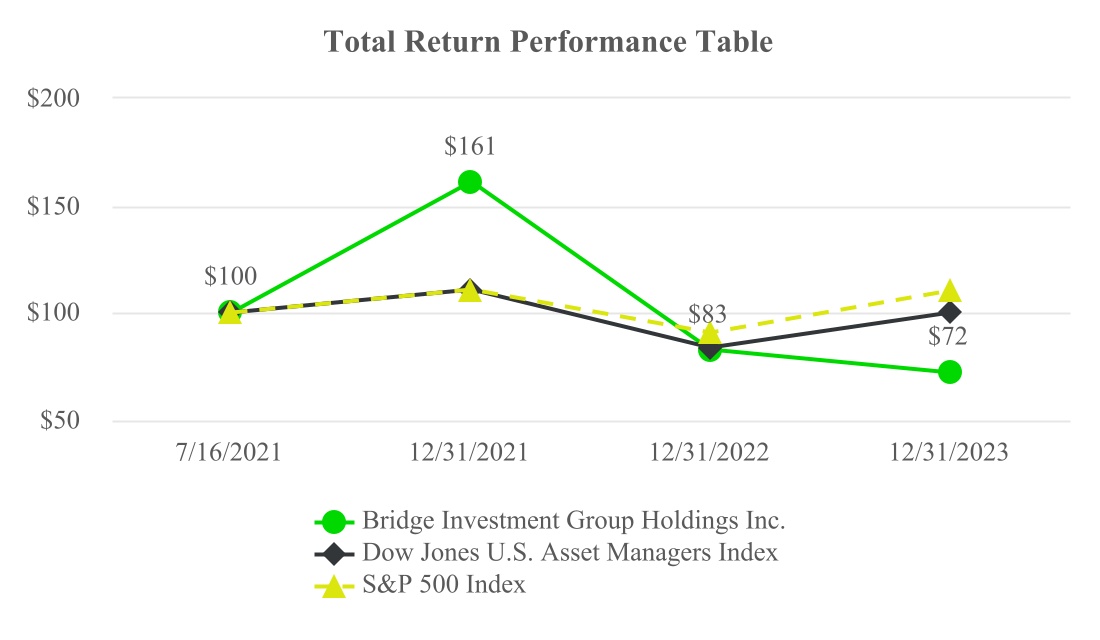This screenshot has height=640, width=1100.
Task: Click the $83 data label
Action: (708, 317)
